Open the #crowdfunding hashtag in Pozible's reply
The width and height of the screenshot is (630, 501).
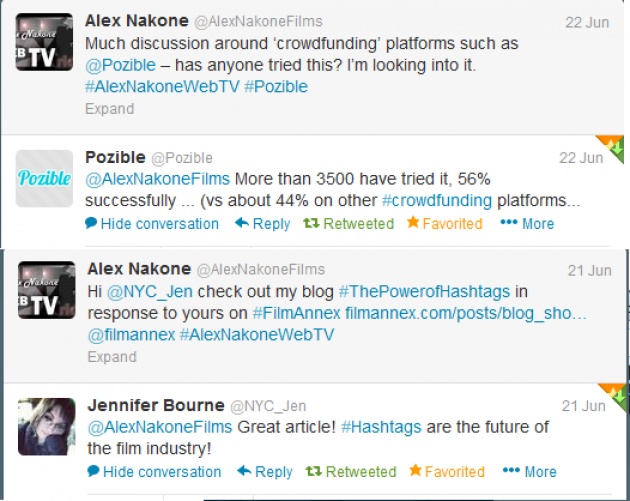[x=437, y=200]
